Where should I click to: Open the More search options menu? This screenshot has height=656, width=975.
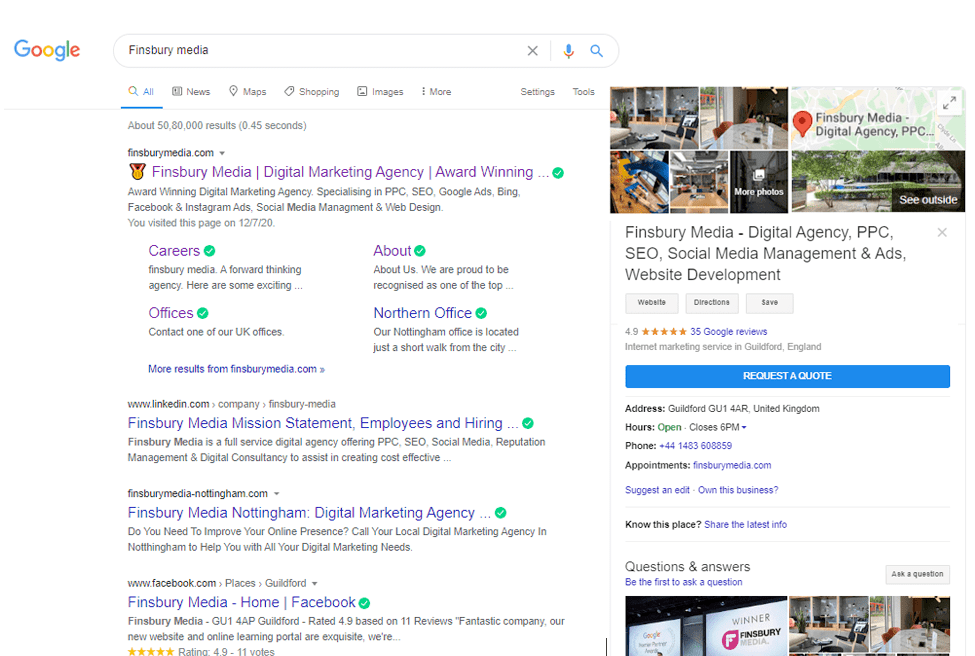click(436, 92)
